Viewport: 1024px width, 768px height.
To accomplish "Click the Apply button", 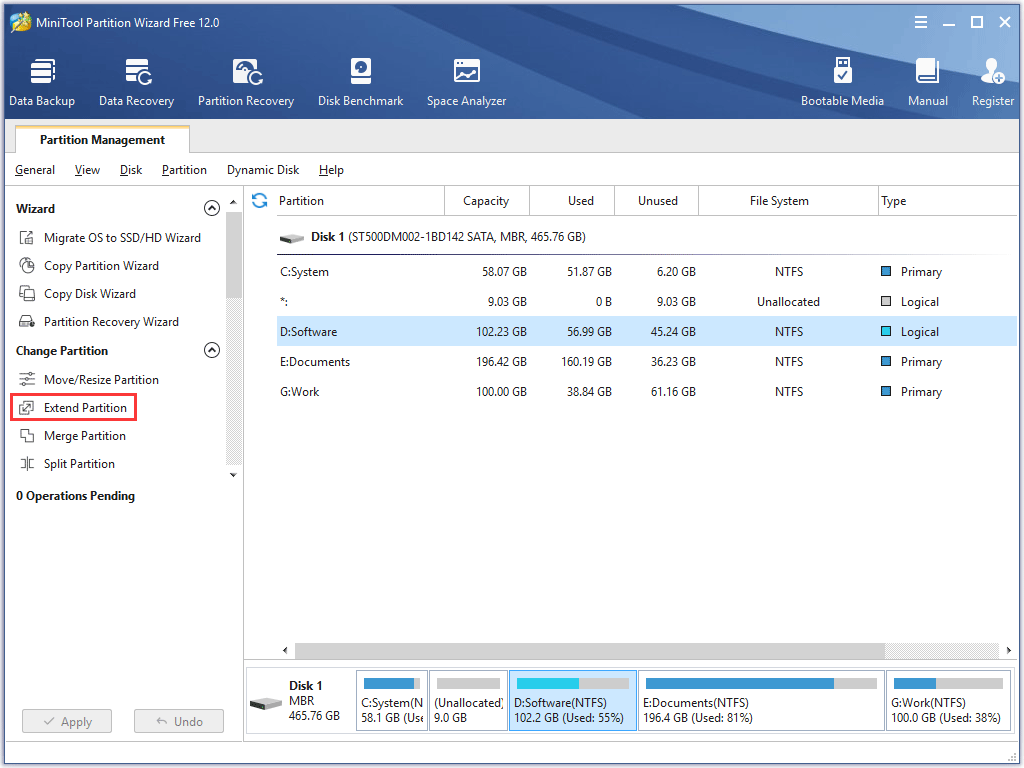I will coord(66,721).
